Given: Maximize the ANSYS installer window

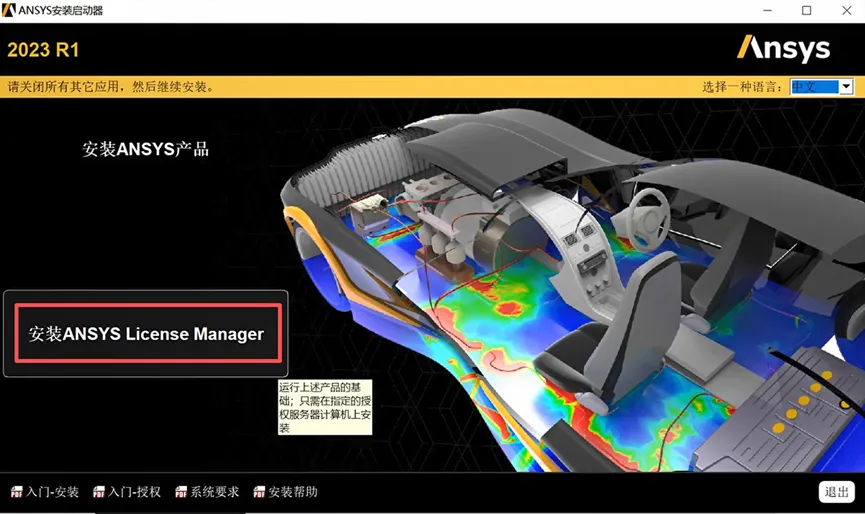Looking at the screenshot, I should click(807, 10).
